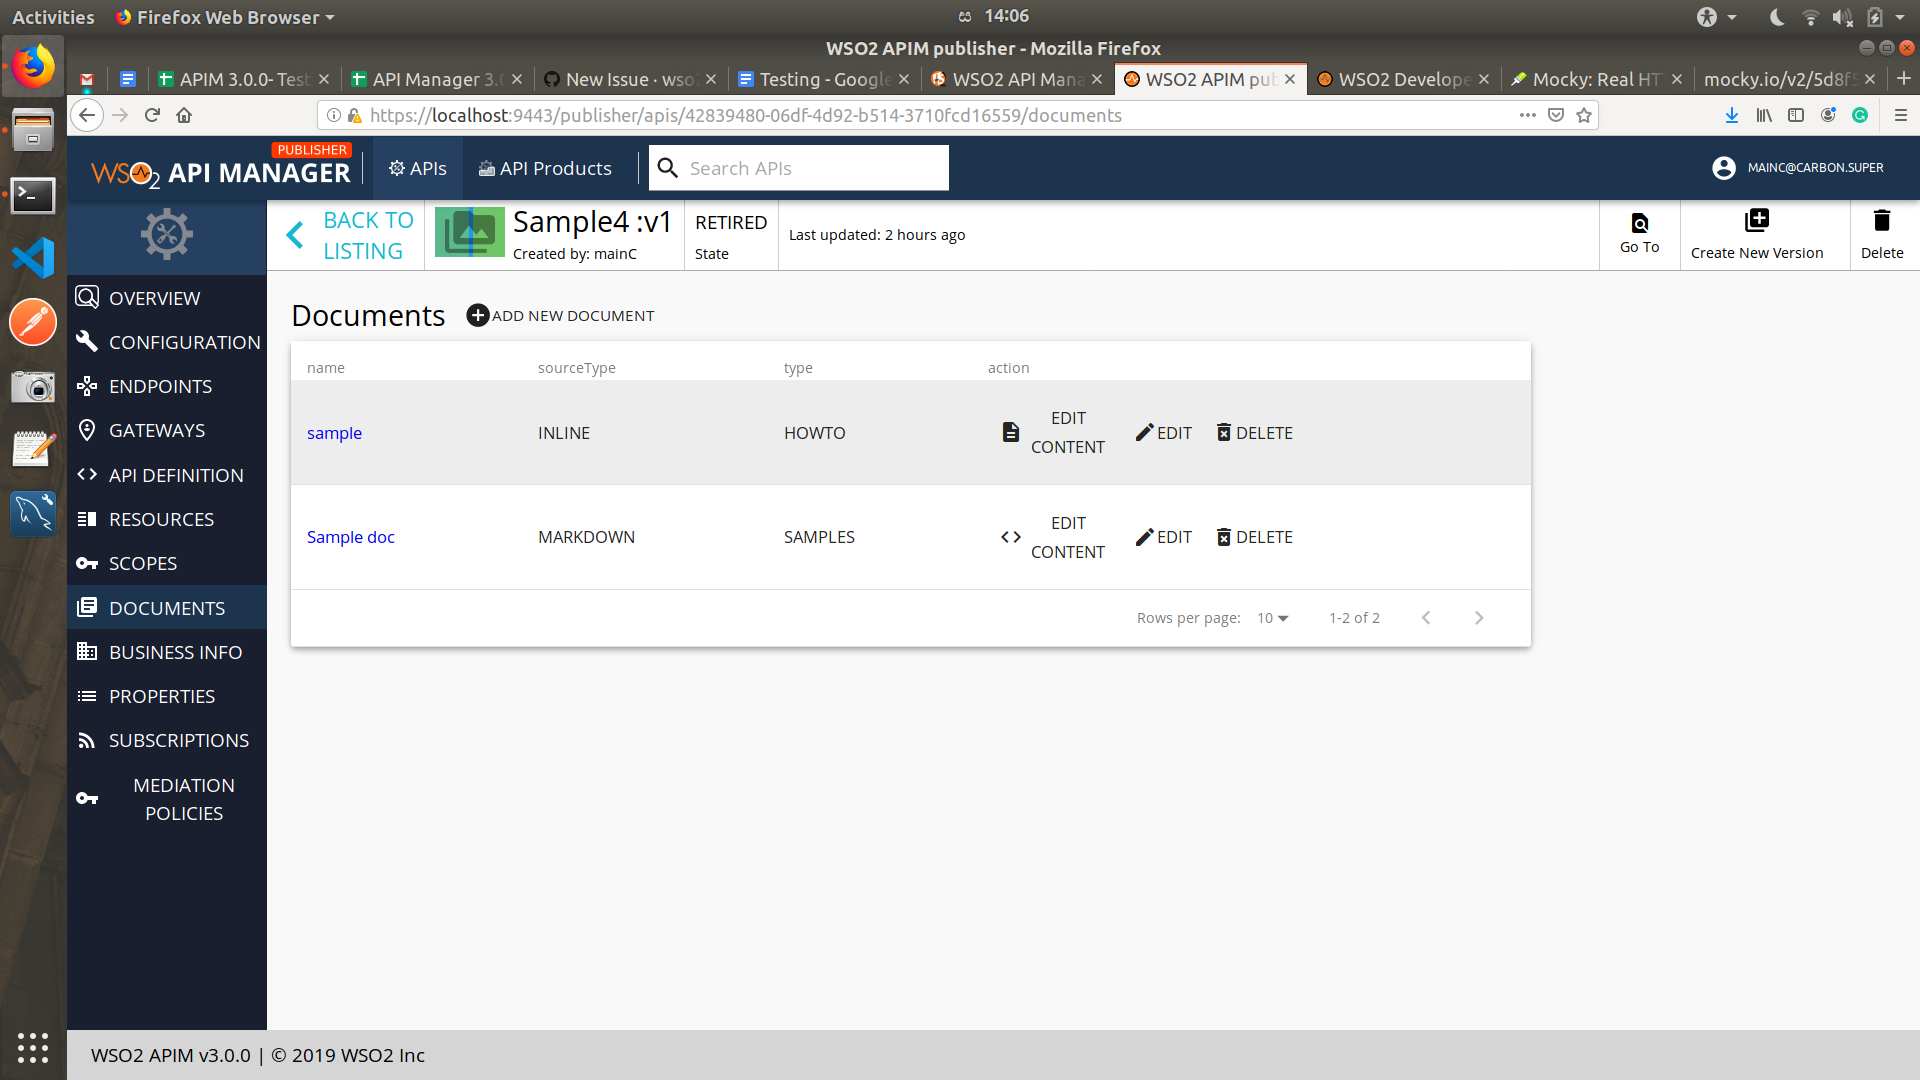
Task: Open the Sample doc document link
Action: 350,537
